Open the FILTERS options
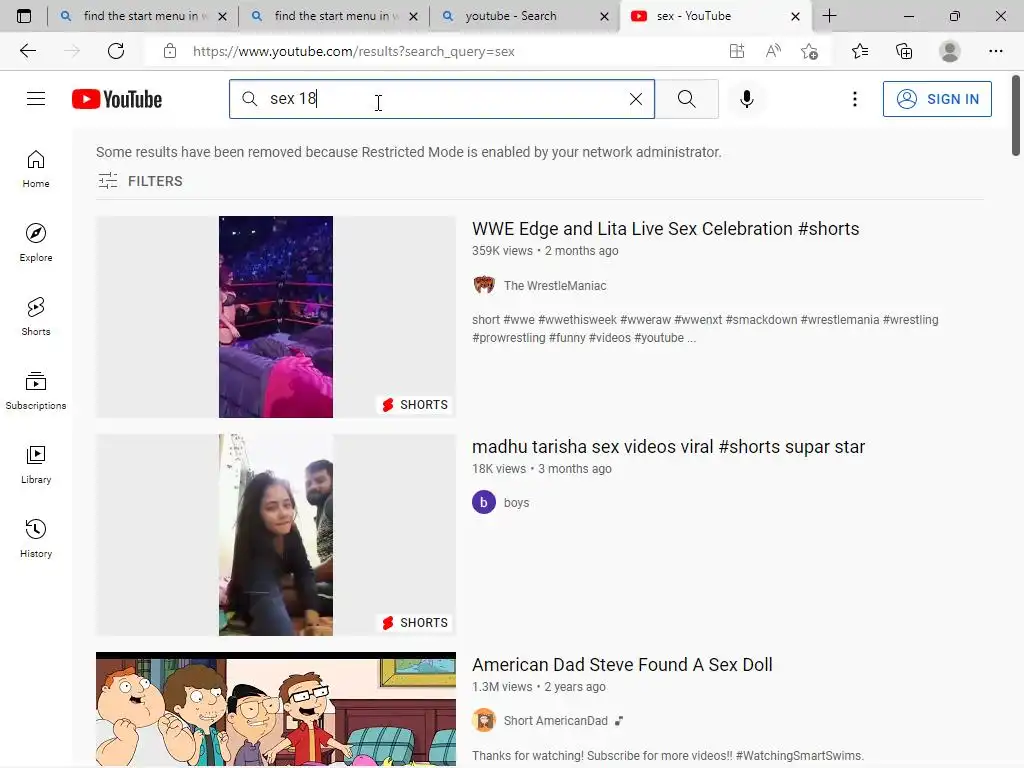1024x768 pixels. pos(140,181)
